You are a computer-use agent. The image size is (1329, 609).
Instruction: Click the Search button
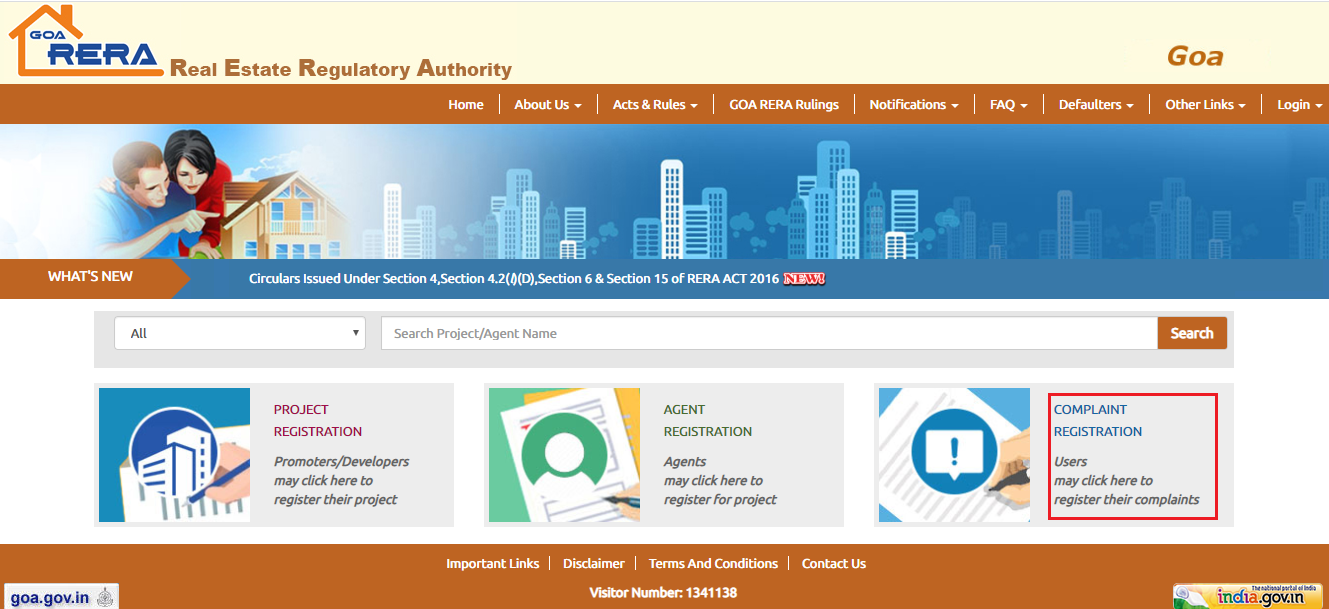(1192, 332)
